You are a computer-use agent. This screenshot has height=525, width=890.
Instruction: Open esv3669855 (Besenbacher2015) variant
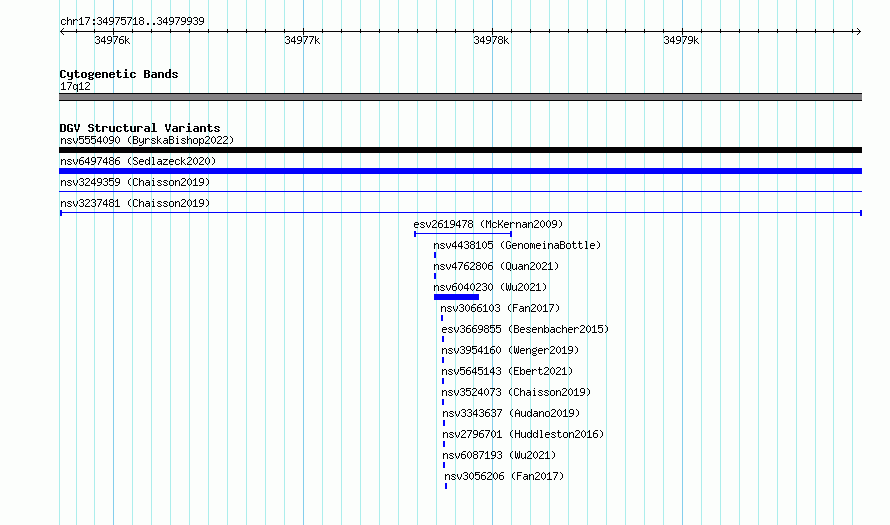[525, 329]
